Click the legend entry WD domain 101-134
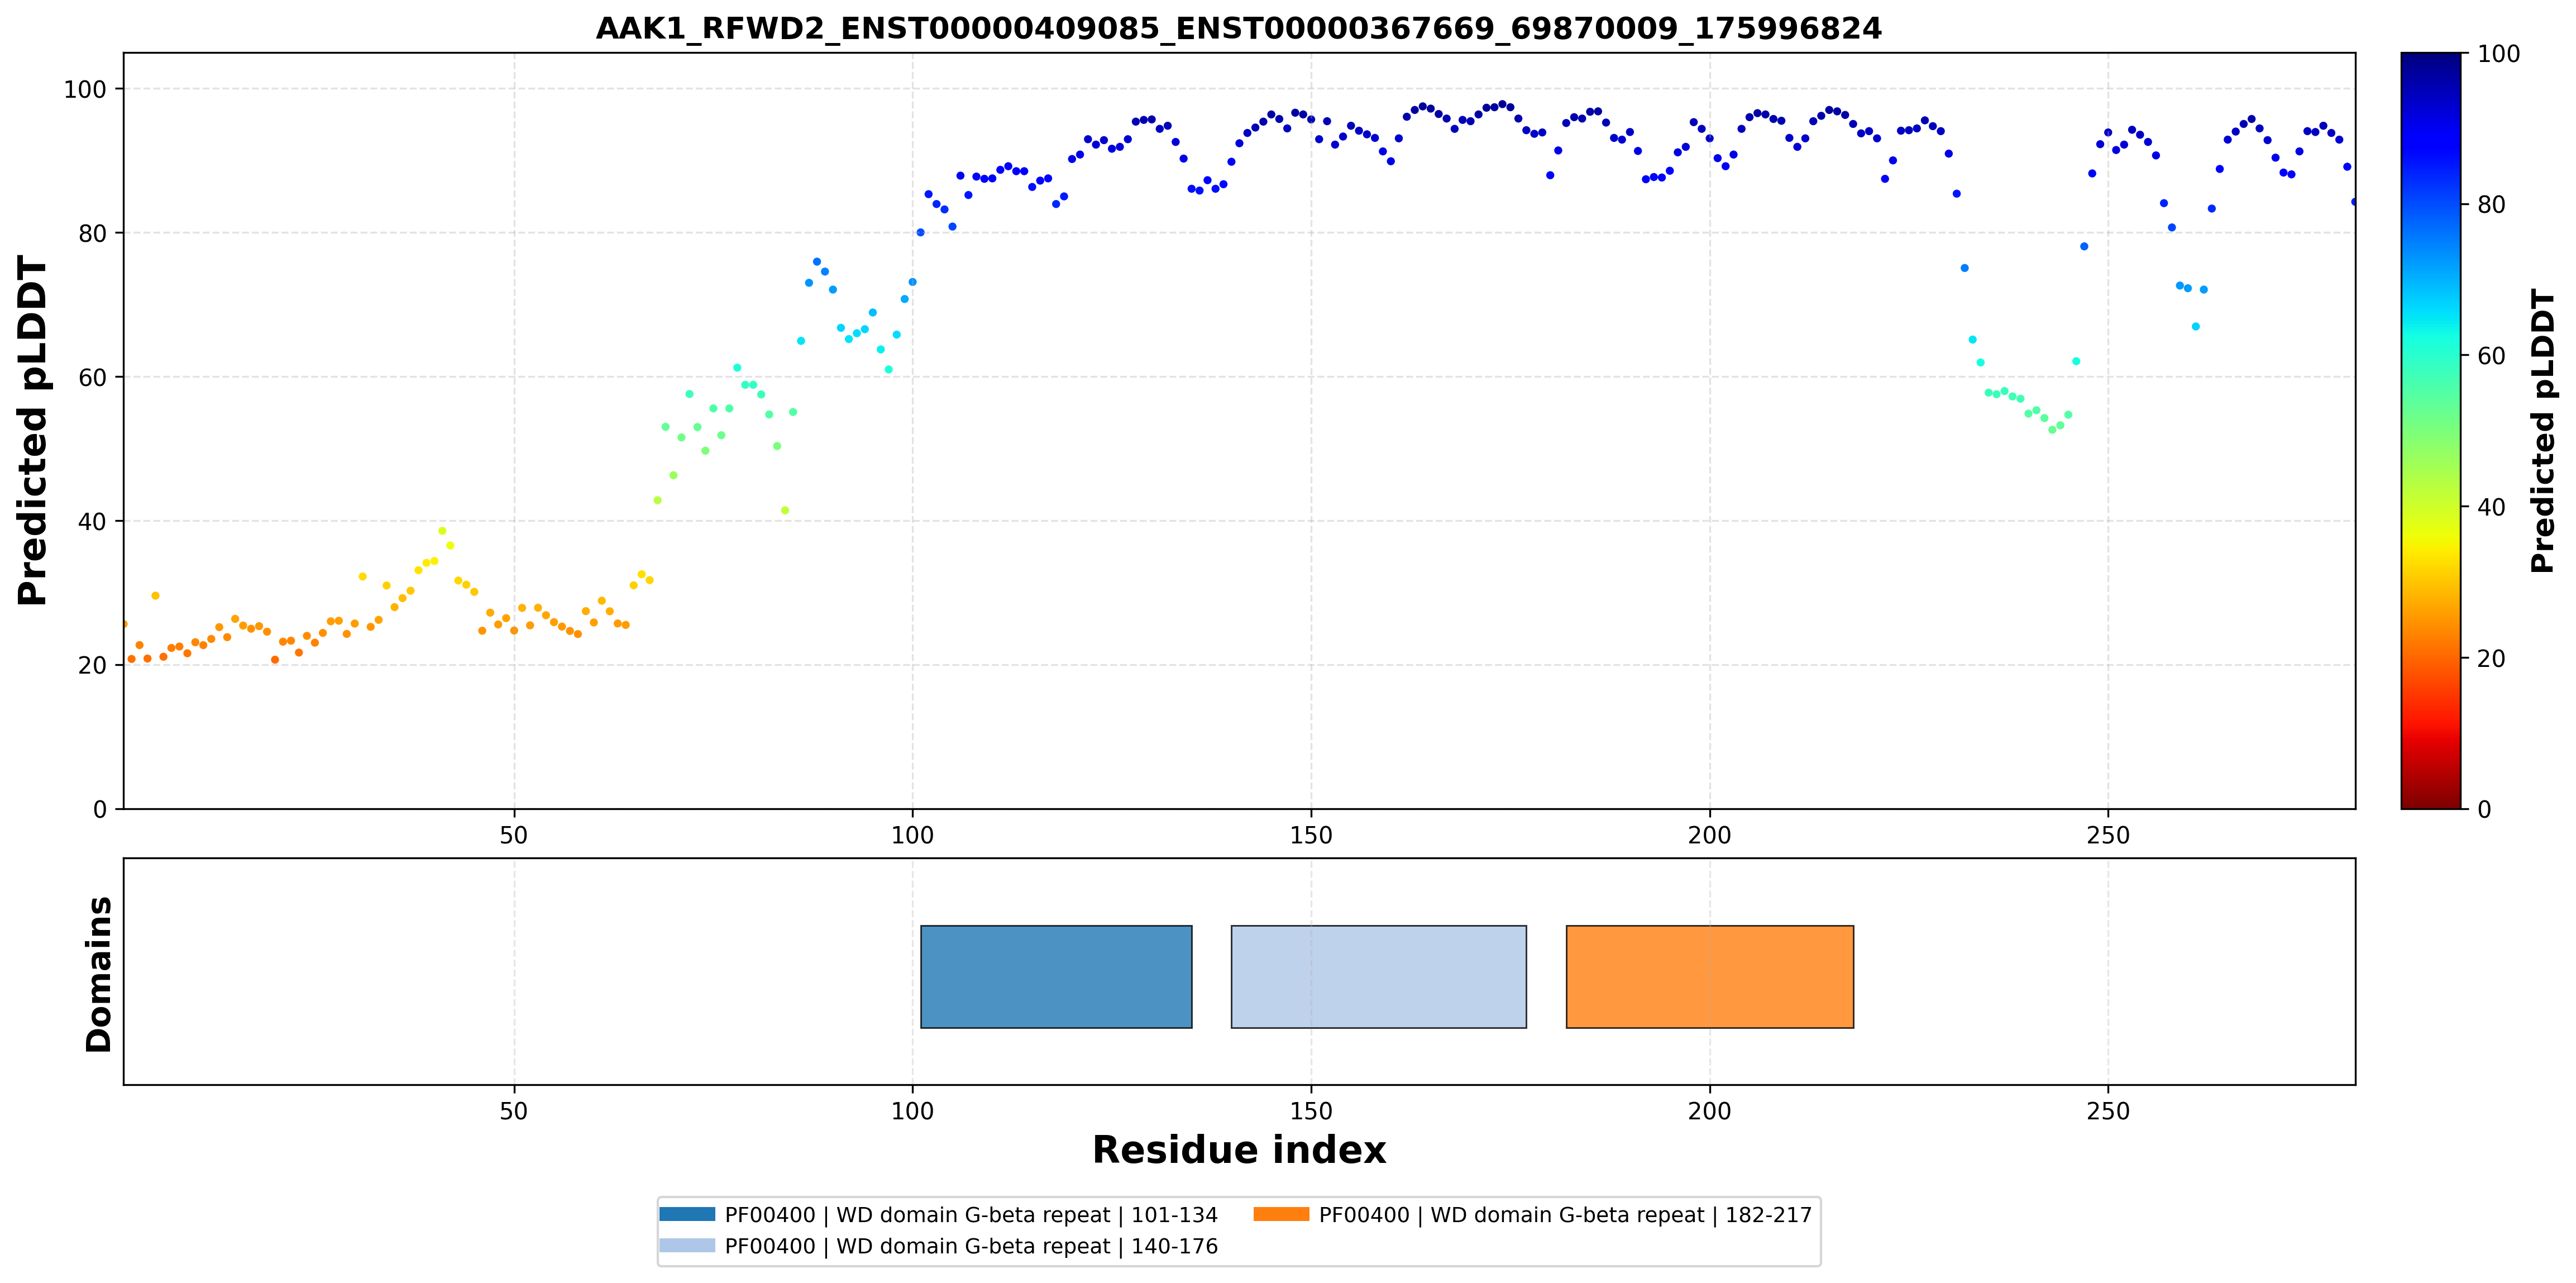This screenshot has width=2576, height=1283. pyautogui.click(x=971, y=1215)
